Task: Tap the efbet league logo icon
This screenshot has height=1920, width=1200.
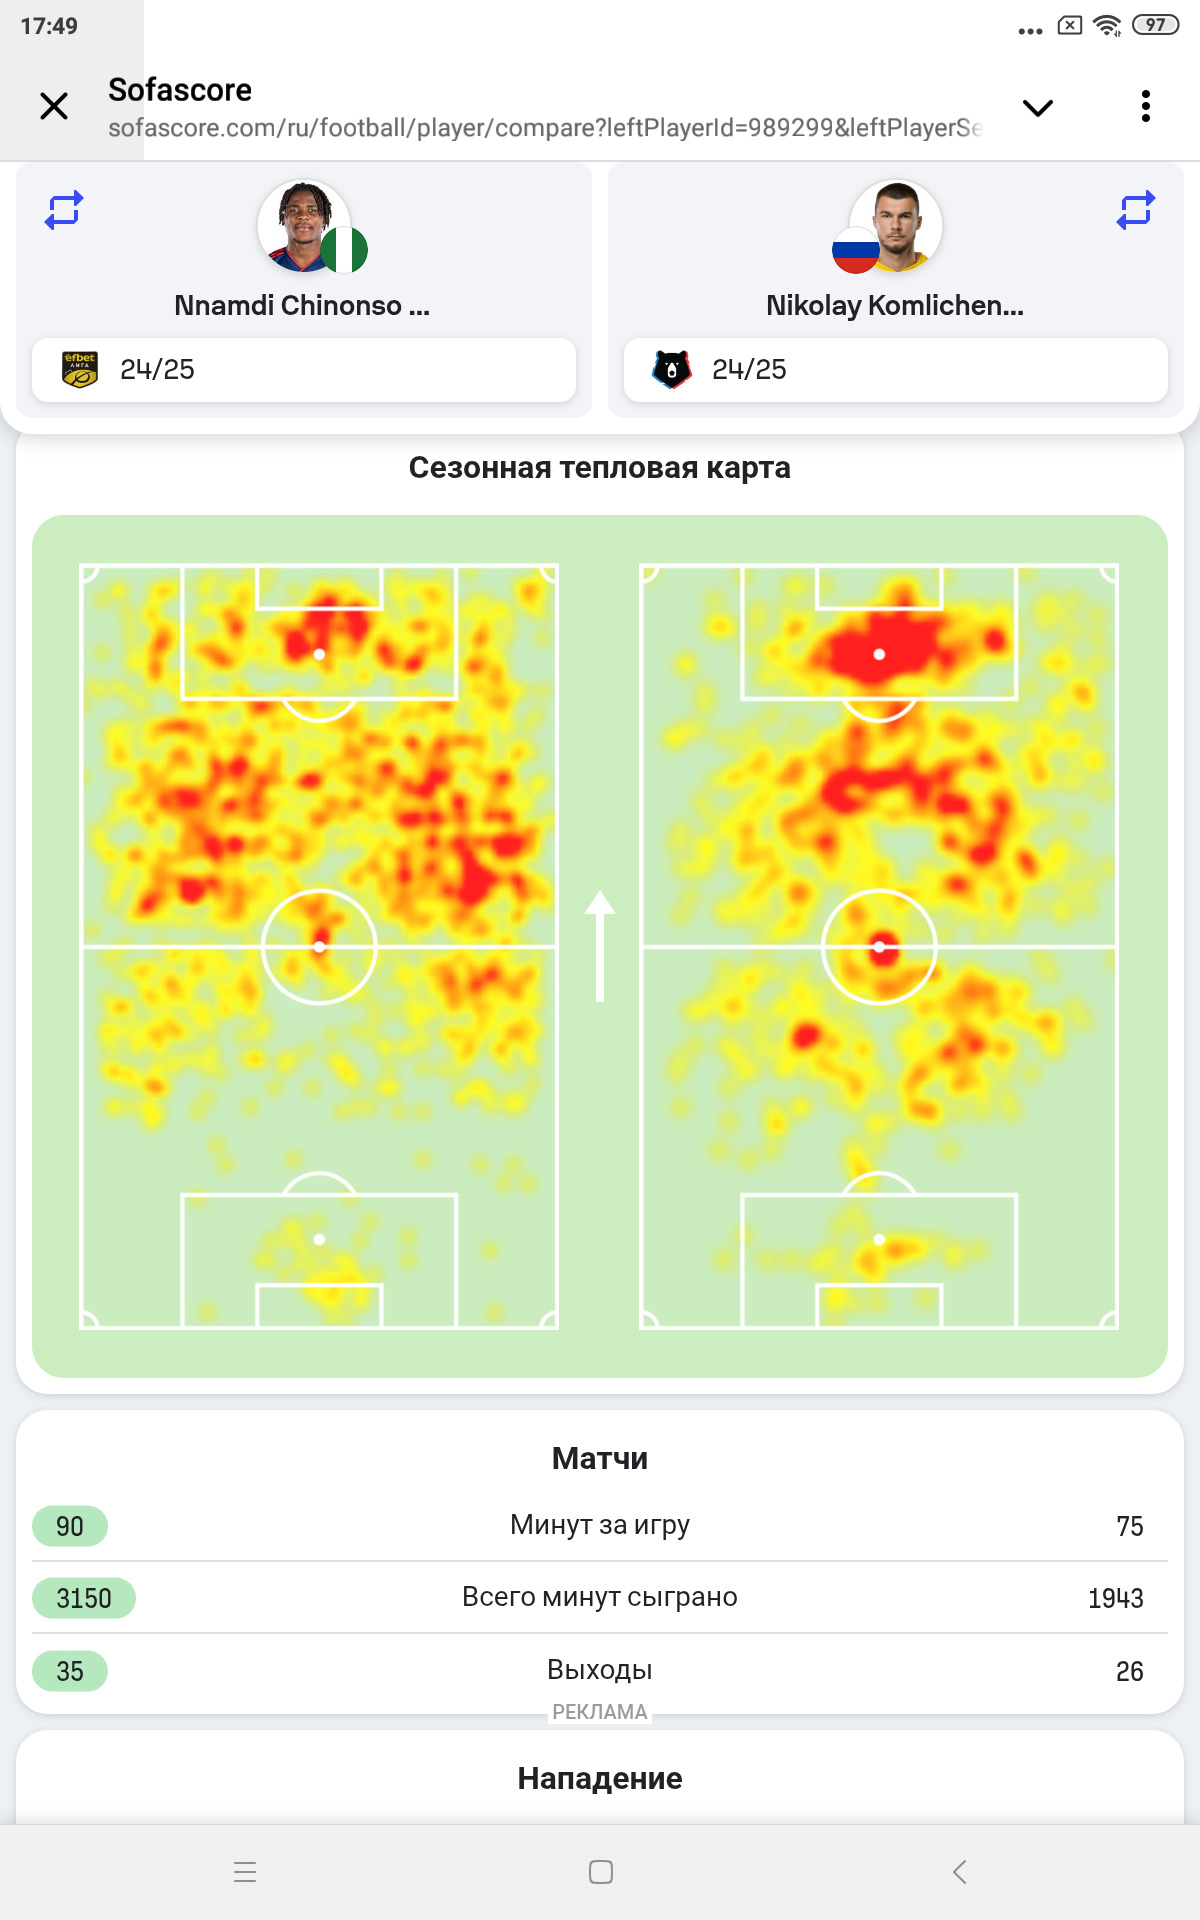Action: 80,369
